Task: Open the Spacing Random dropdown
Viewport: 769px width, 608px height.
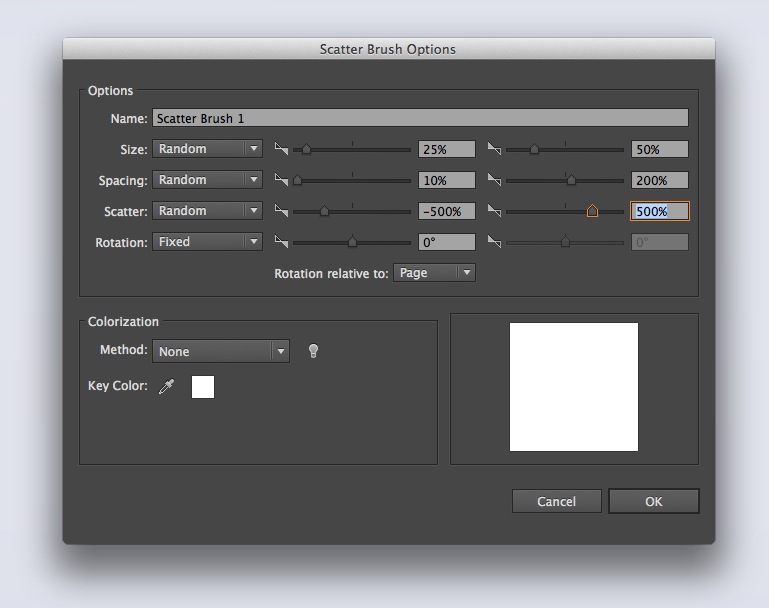Action: click(207, 180)
